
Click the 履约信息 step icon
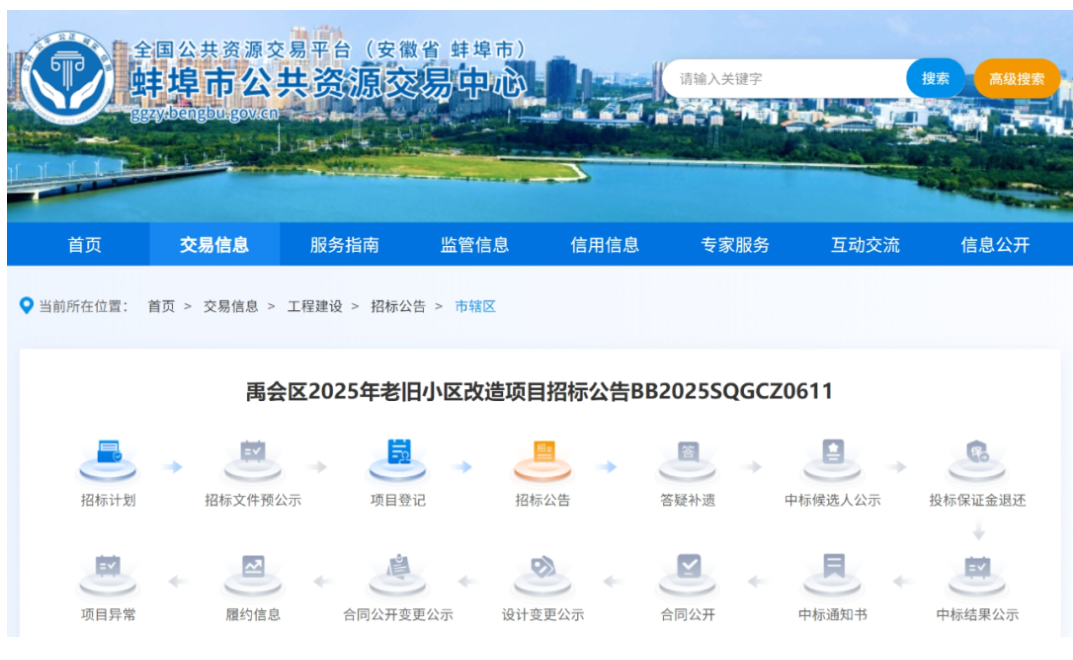pyautogui.click(x=253, y=574)
